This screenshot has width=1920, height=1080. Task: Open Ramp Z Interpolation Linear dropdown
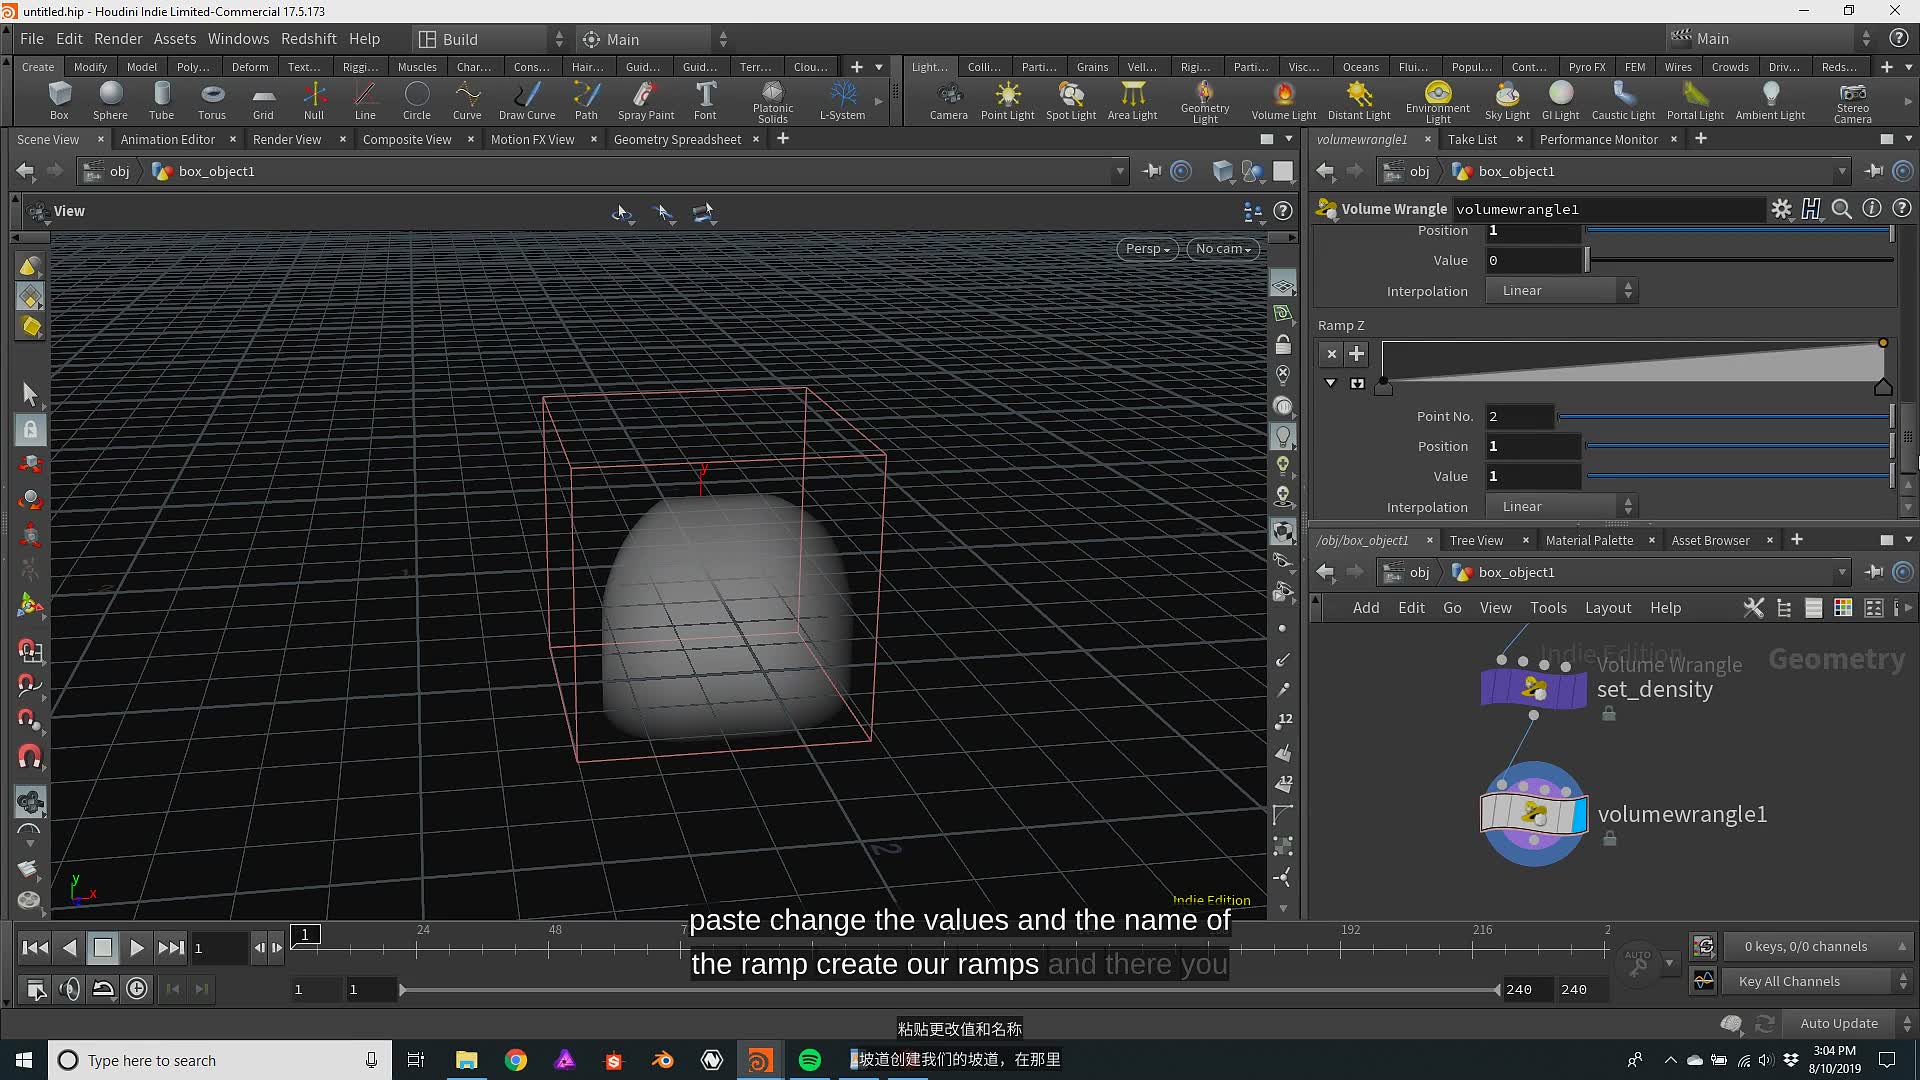(x=1561, y=507)
